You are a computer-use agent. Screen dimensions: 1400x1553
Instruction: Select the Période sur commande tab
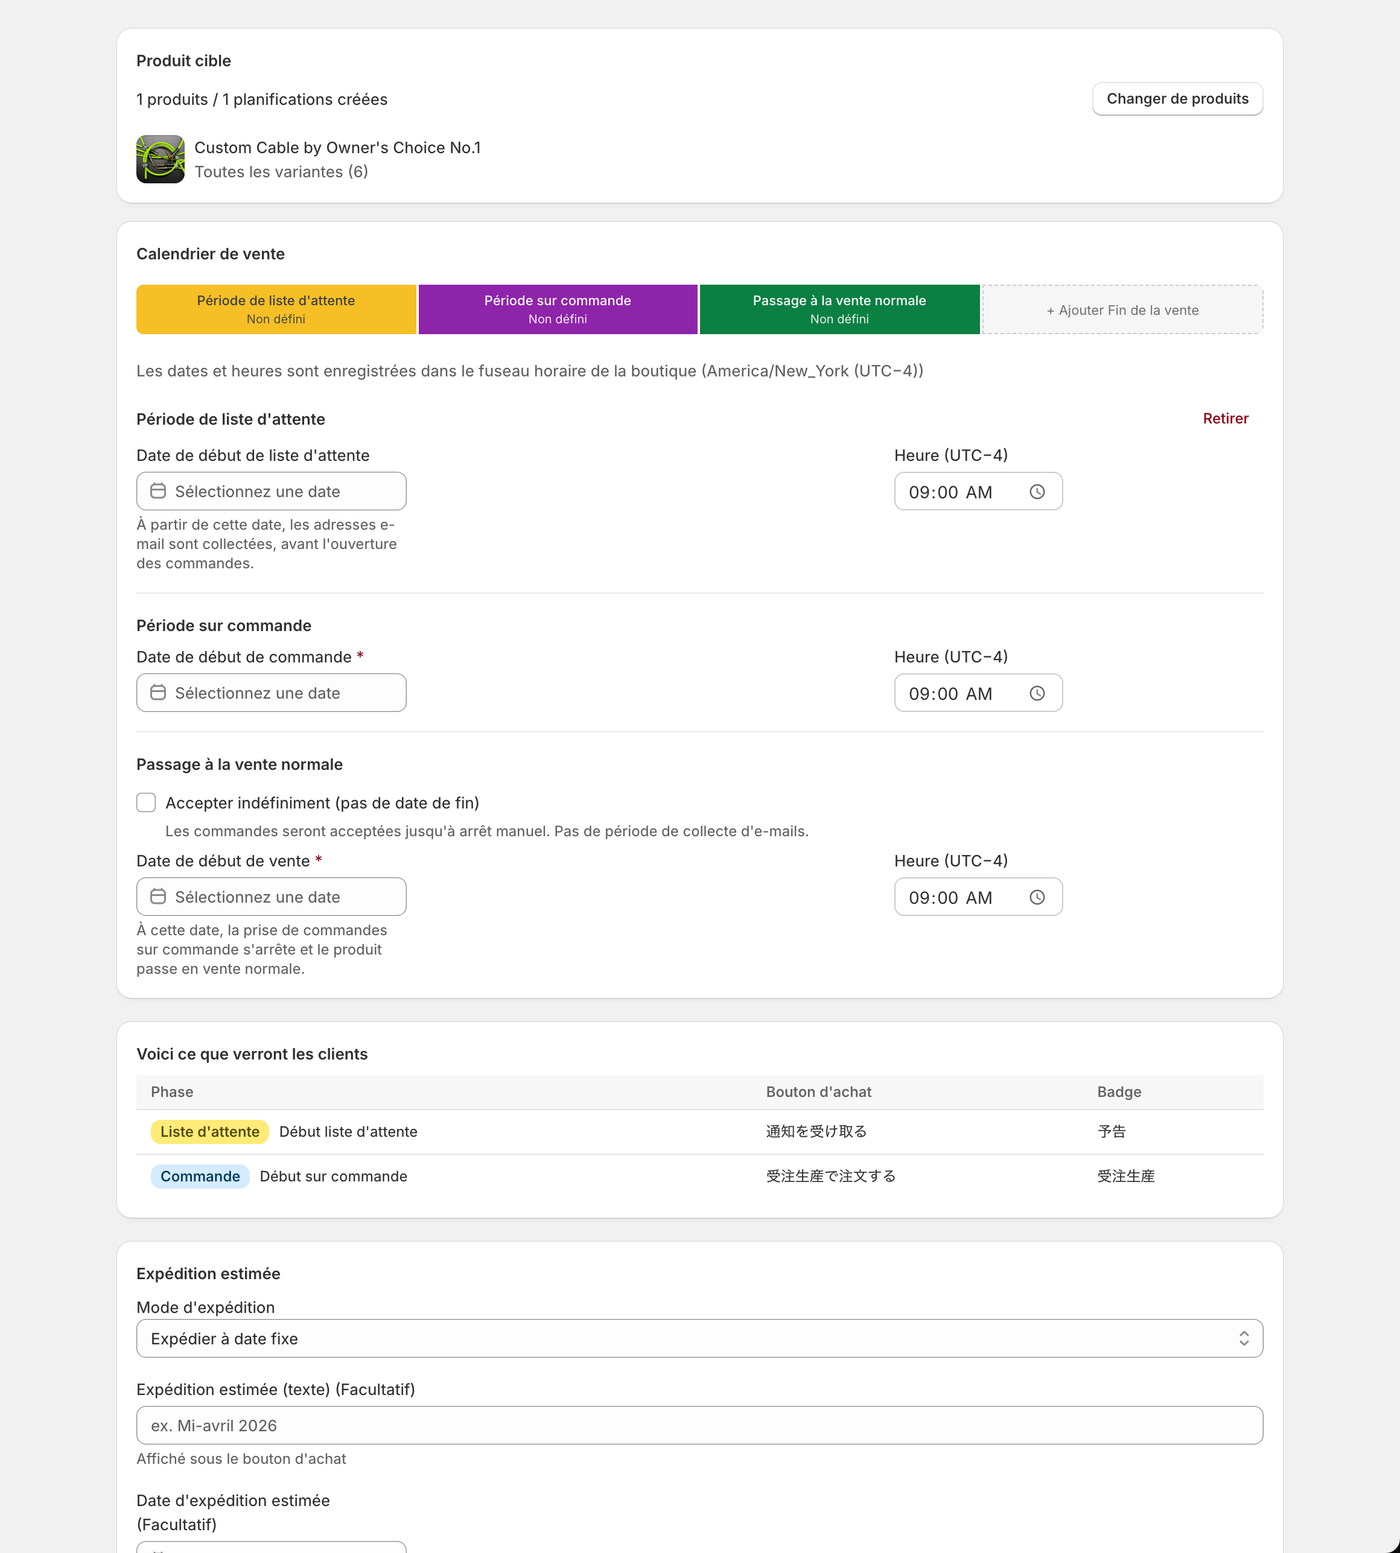point(558,309)
